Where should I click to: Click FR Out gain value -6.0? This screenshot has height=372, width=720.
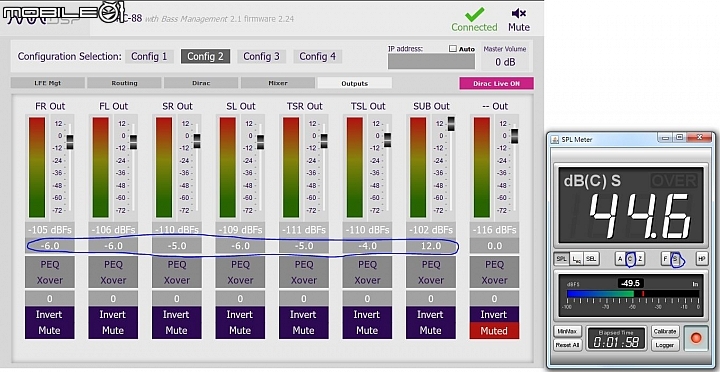pos(50,246)
